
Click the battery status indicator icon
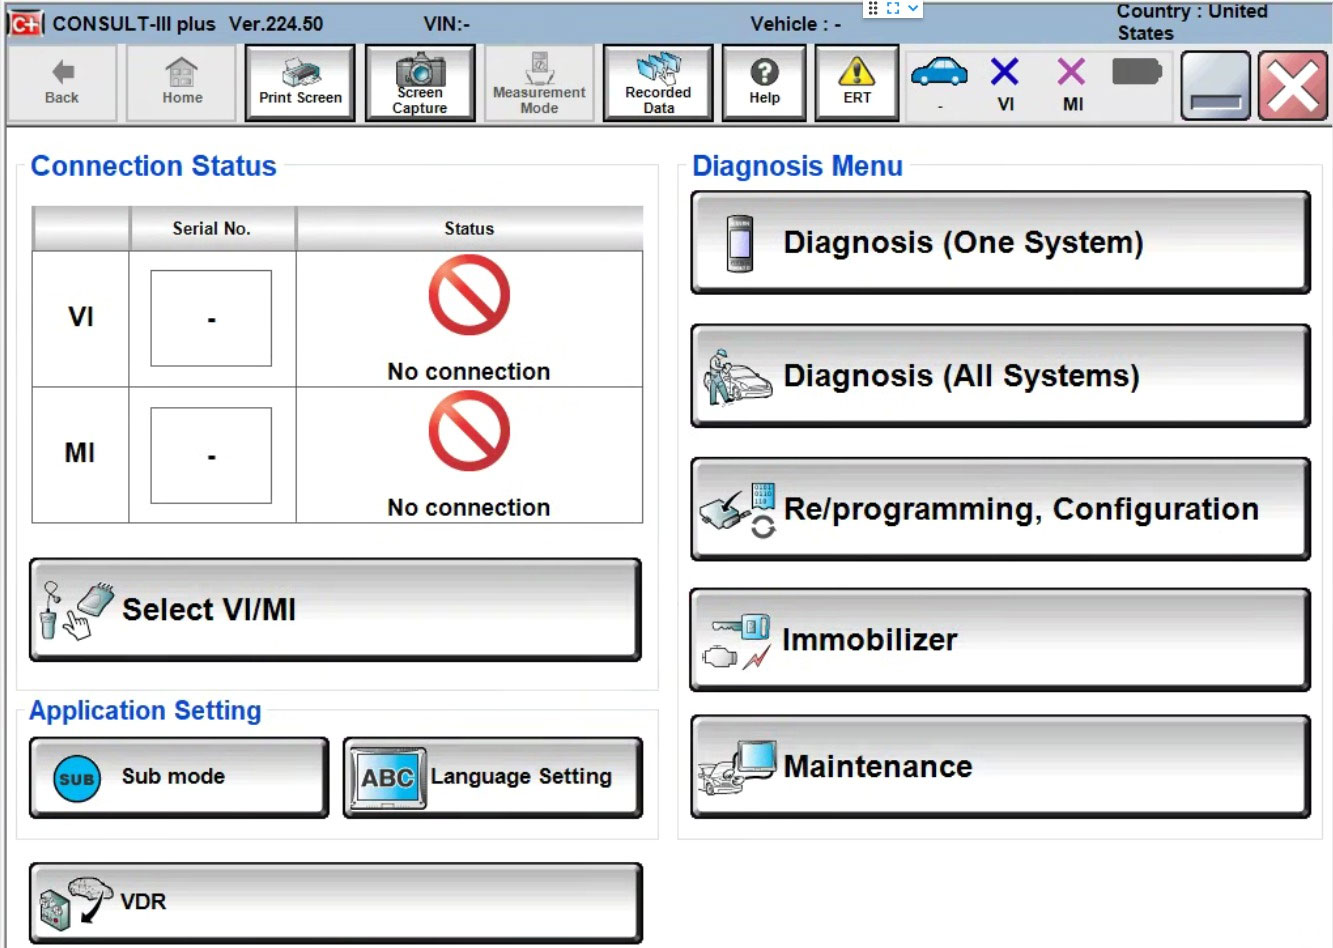(1135, 72)
